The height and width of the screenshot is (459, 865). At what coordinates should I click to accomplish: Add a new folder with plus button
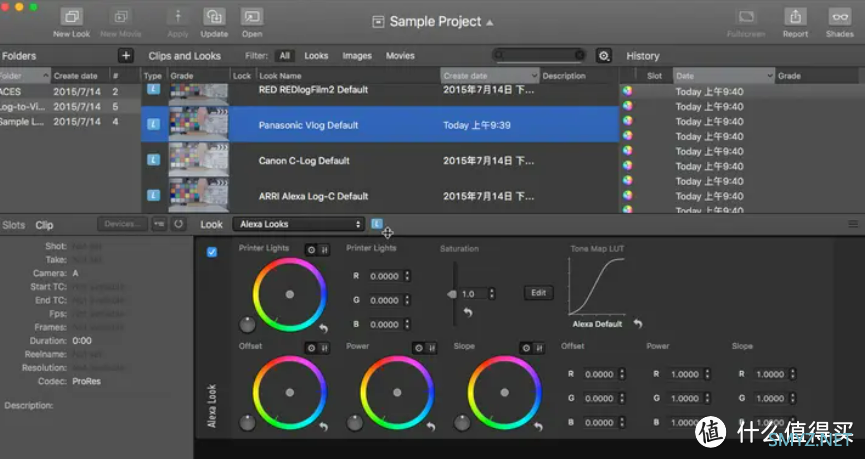point(125,56)
